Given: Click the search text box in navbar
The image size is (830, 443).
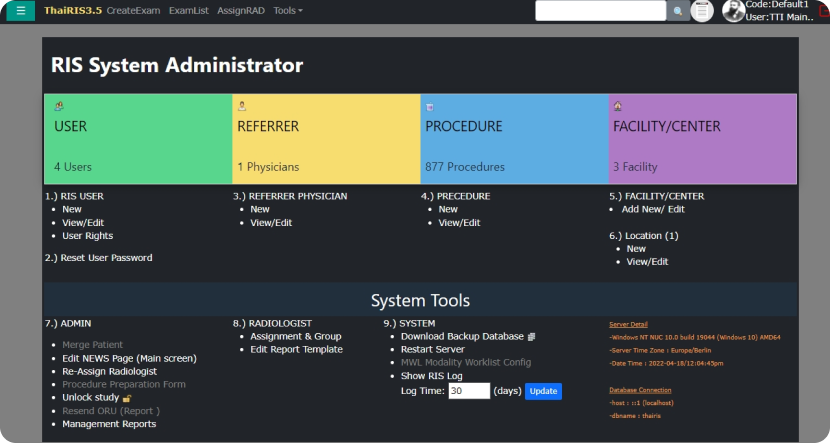Looking at the screenshot, I should pos(600,11).
